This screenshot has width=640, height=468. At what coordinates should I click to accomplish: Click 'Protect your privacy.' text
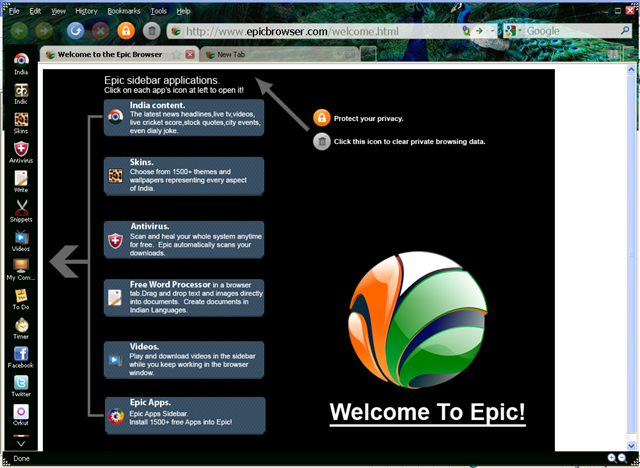coord(369,119)
